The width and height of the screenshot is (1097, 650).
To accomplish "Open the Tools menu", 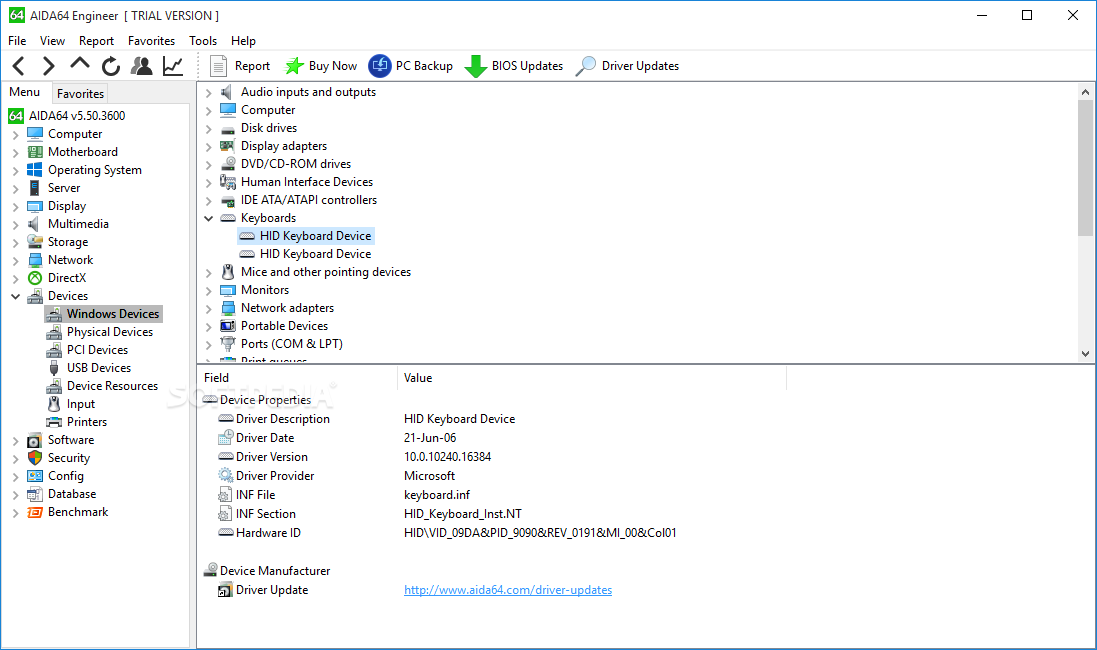I will pyautogui.click(x=203, y=41).
